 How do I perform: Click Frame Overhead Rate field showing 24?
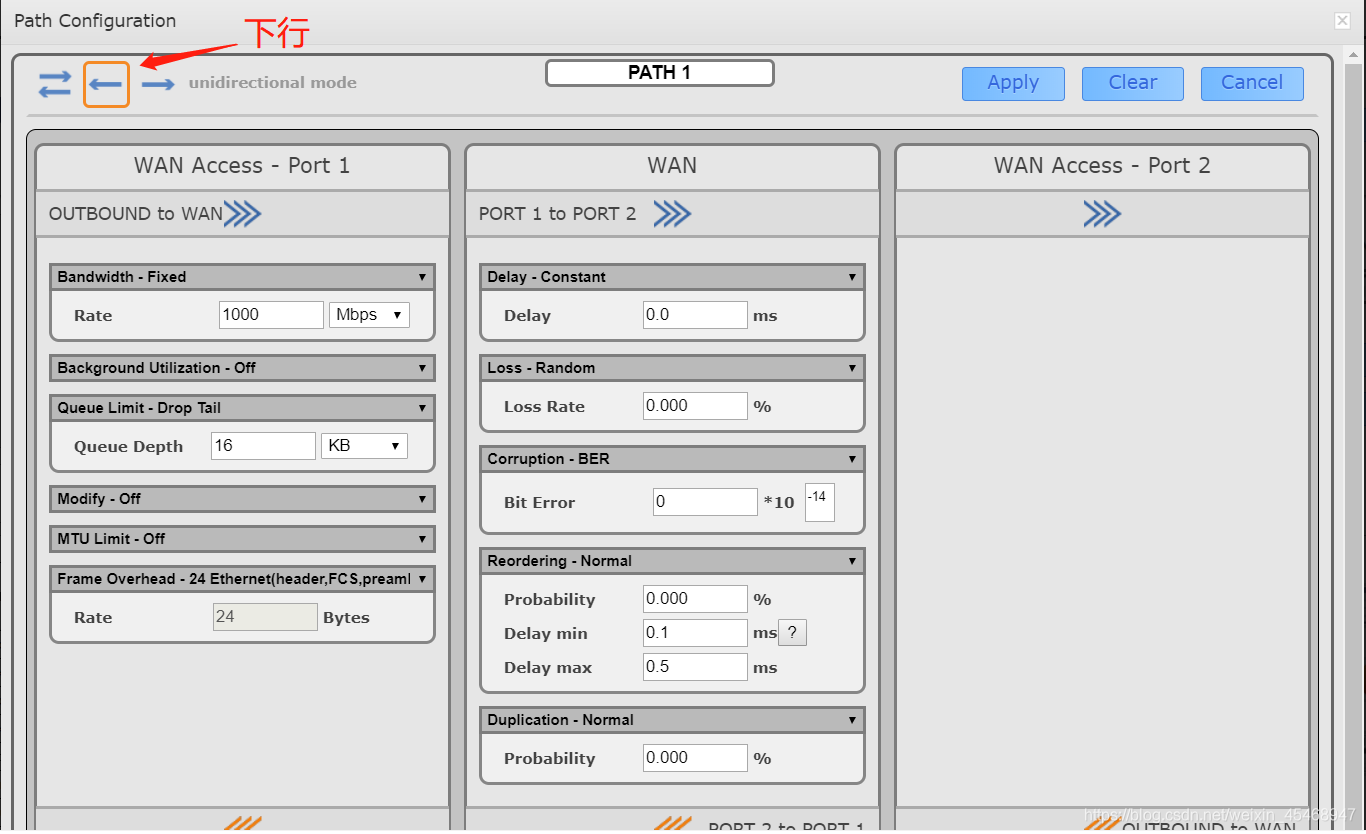click(265, 617)
